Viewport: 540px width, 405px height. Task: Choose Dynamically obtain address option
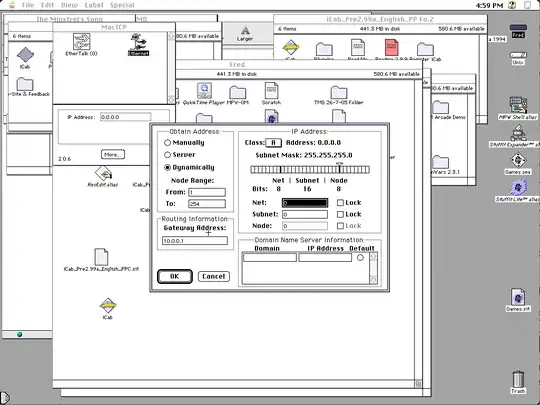coord(167,167)
